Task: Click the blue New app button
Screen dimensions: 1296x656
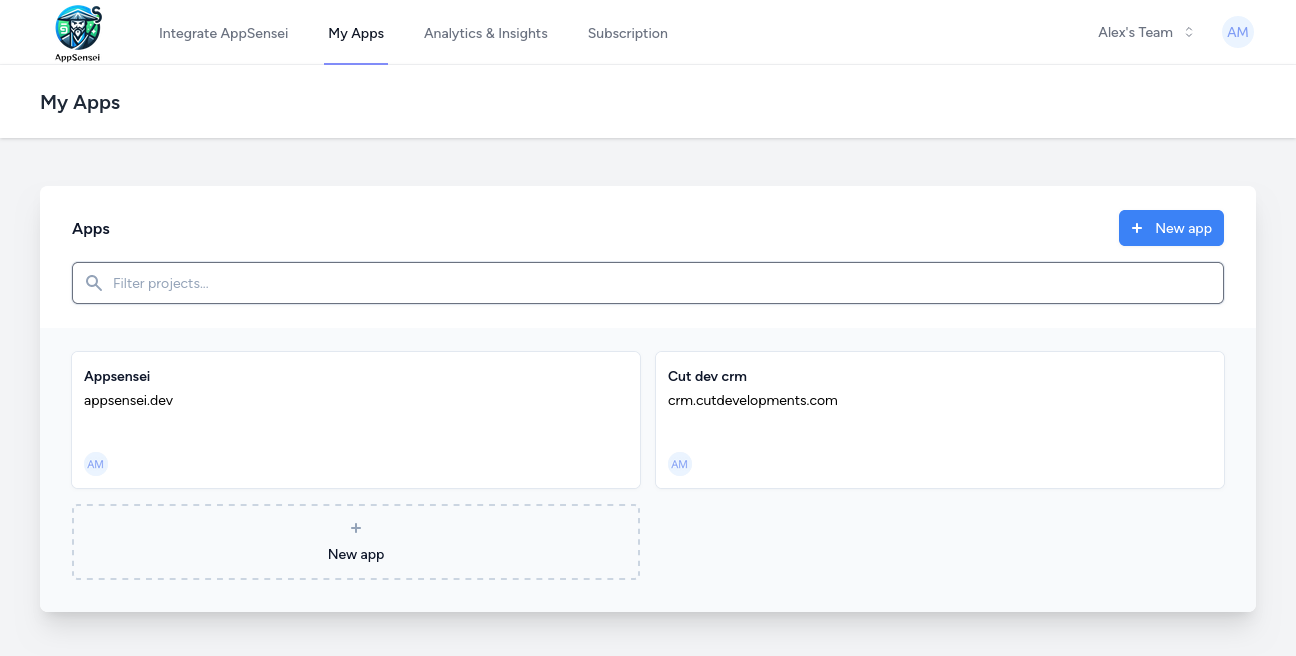Action: [x=1171, y=228]
